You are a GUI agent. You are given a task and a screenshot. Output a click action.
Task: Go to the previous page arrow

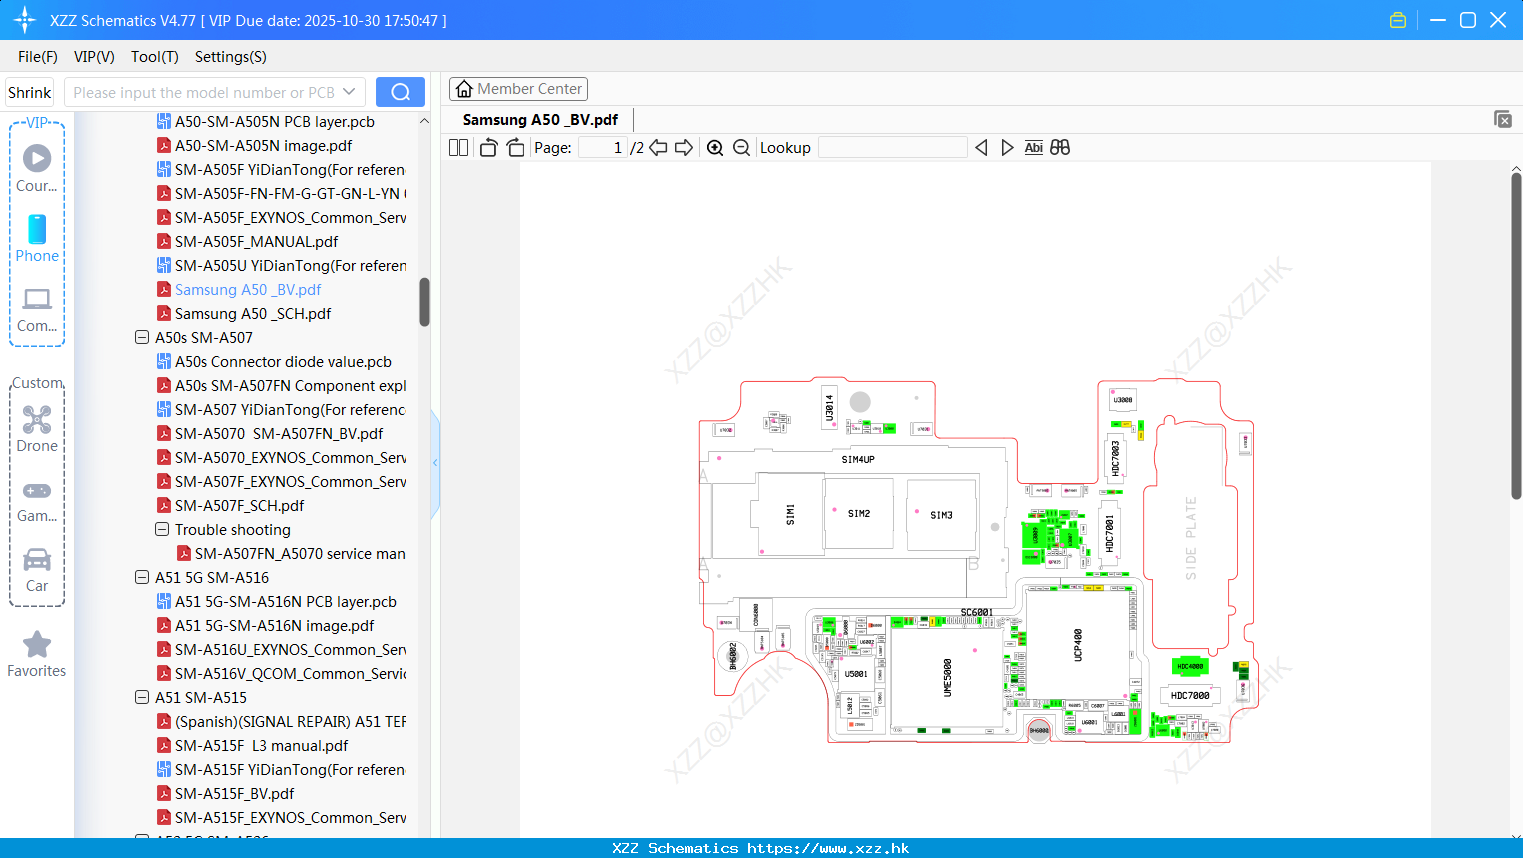(x=658, y=147)
